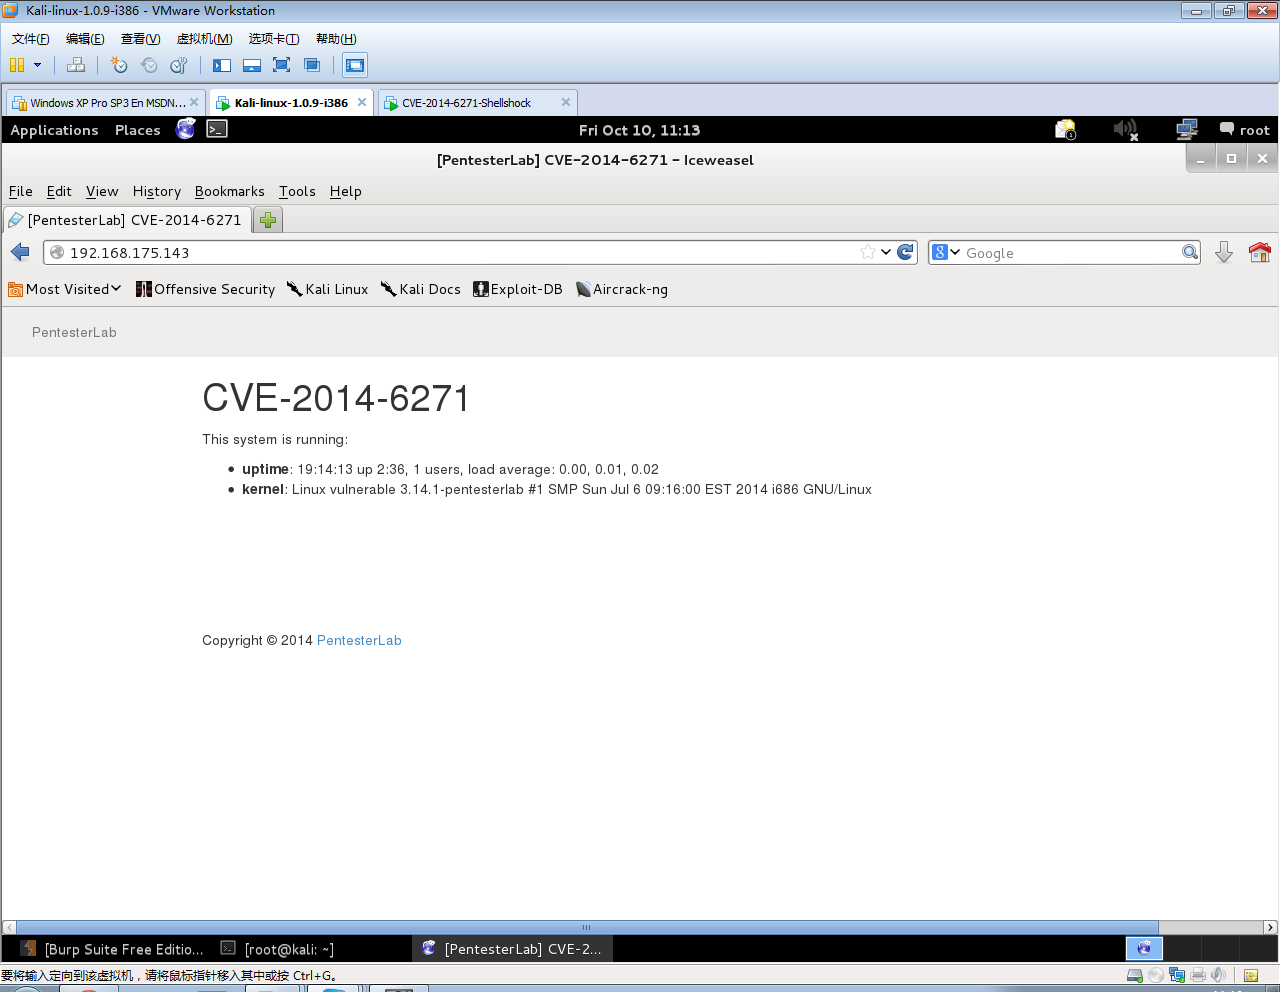Image resolution: width=1280 pixels, height=992 pixels.
Task: Open the Kali Places menu
Action: click(x=137, y=130)
